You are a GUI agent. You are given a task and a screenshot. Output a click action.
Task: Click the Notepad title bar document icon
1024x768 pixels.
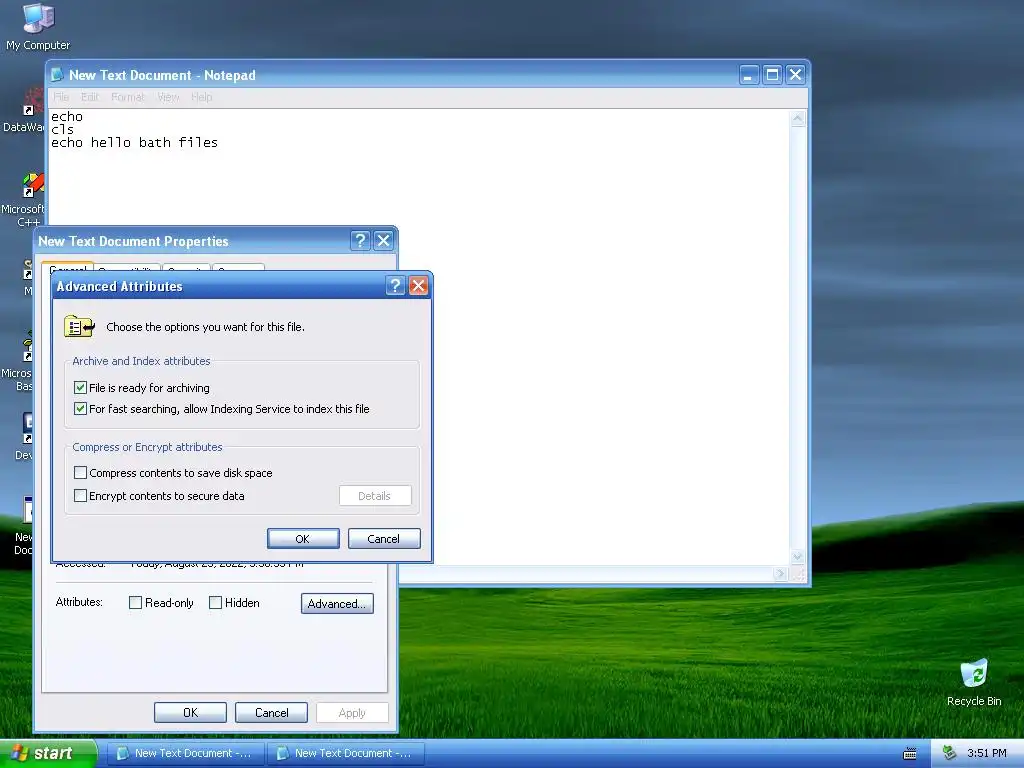(x=57, y=75)
